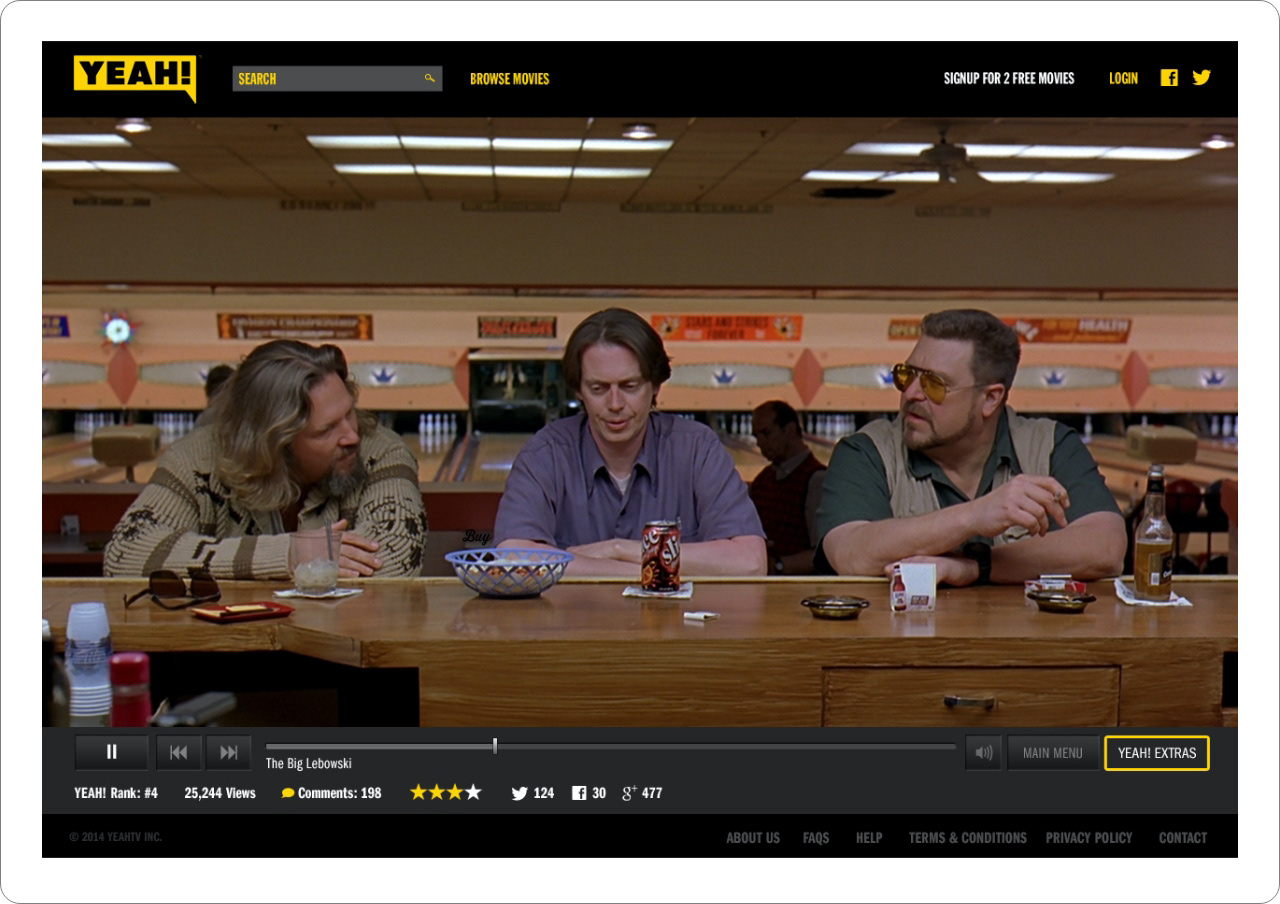Image resolution: width=1280 pixels, height=904 pixels.
Task: Click the Login link
Action: 1123,78
